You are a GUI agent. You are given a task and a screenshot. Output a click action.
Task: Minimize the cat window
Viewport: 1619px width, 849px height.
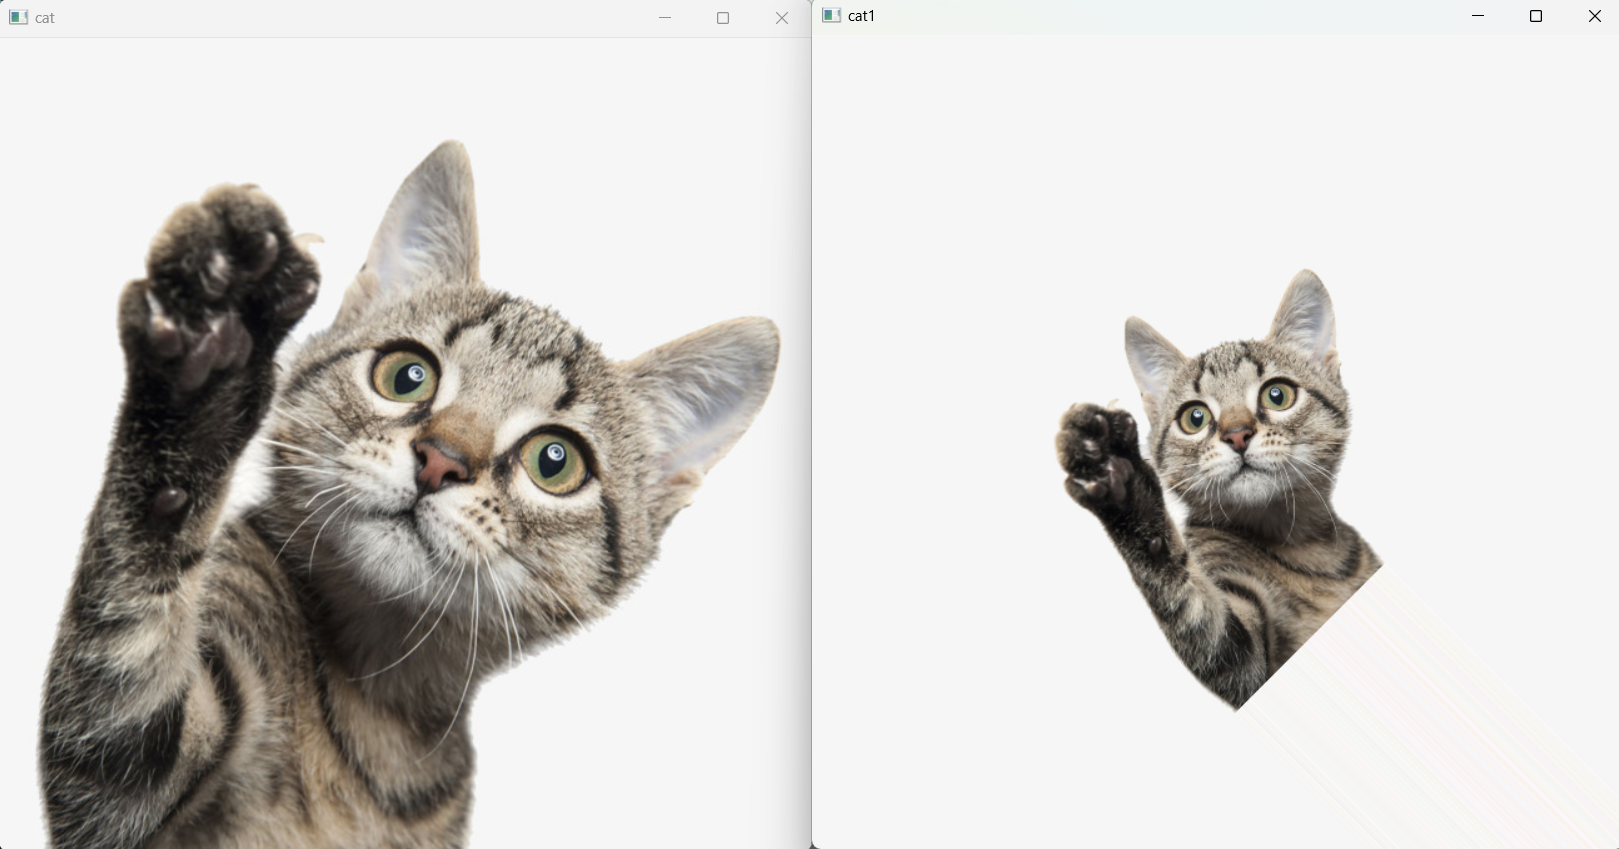tap(665, 18)
